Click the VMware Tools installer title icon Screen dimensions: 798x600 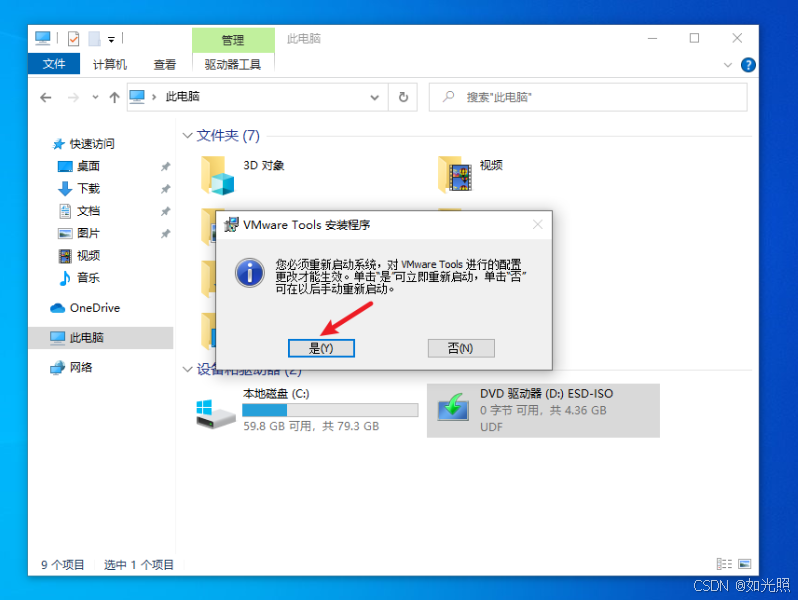pos(231,224)
